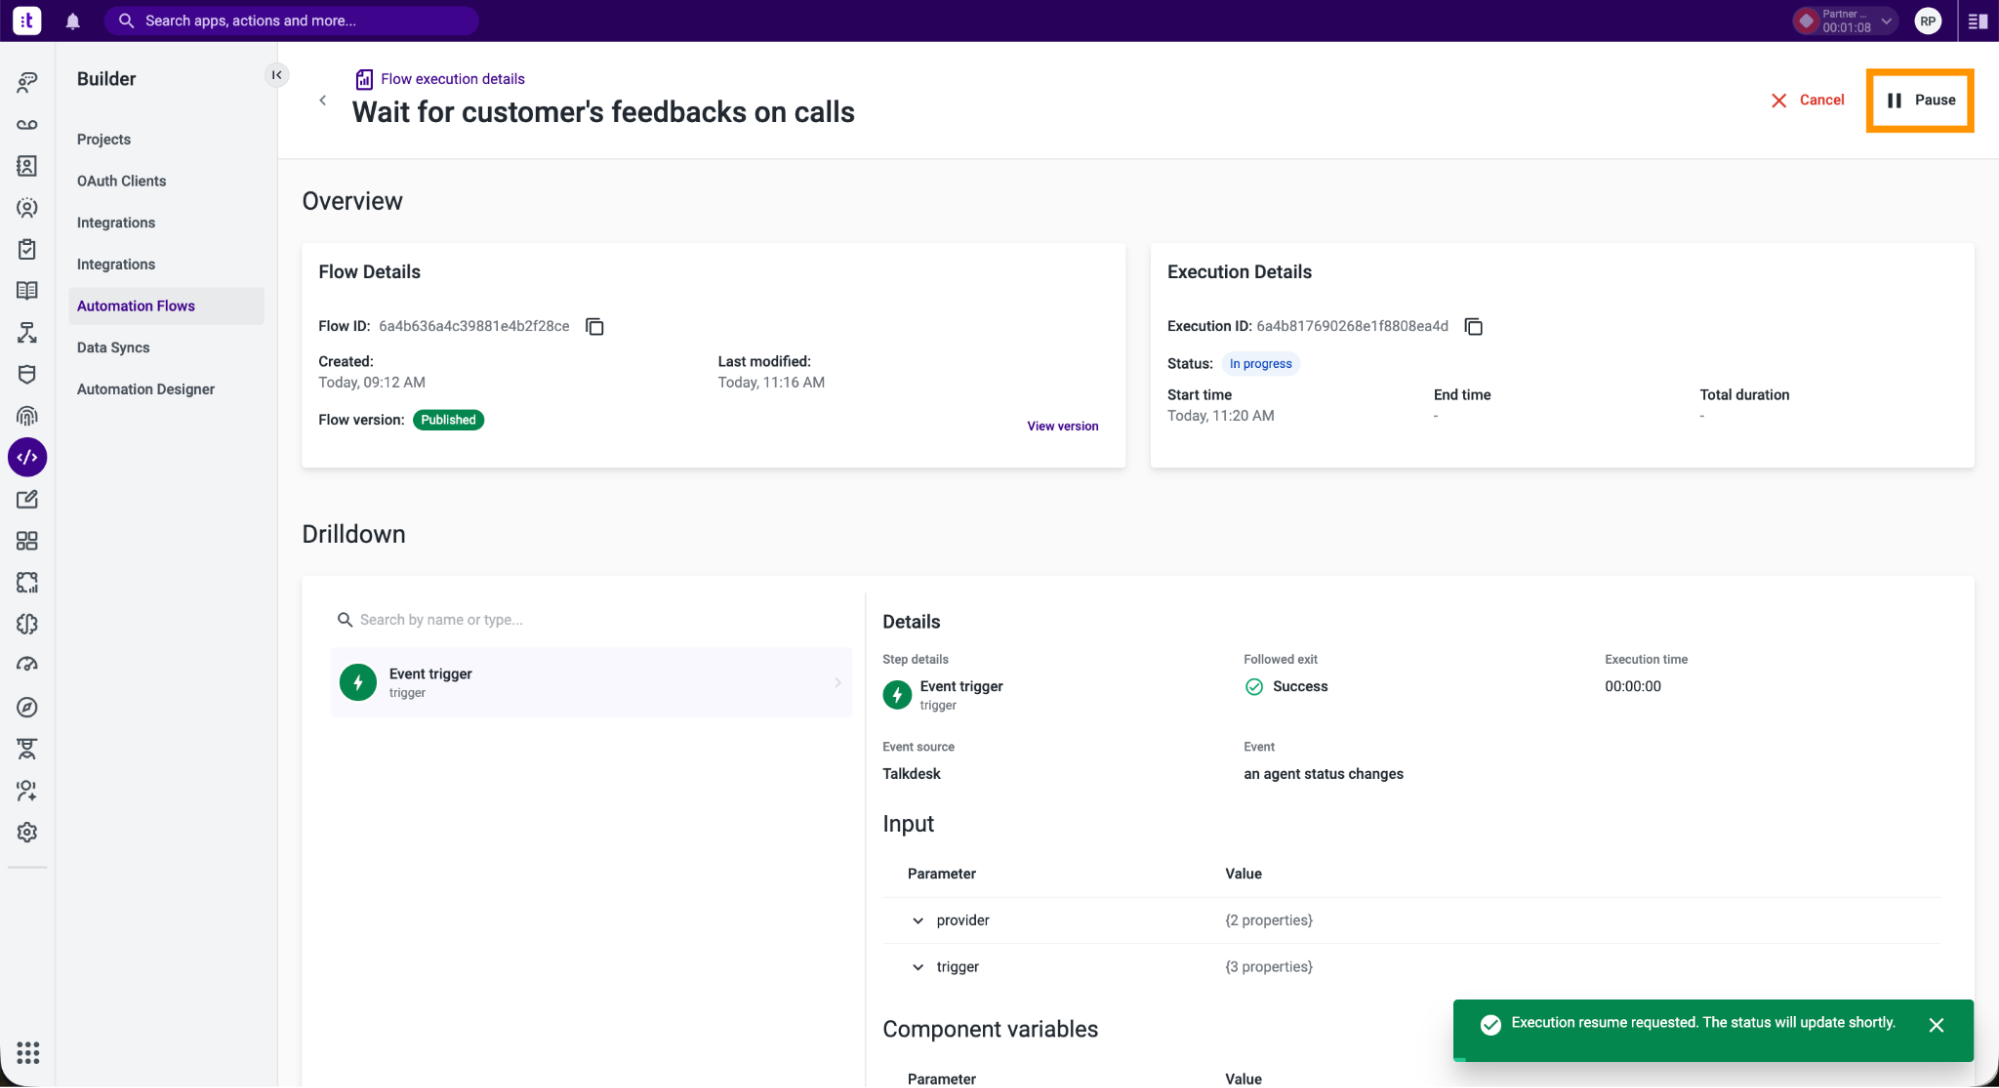
Task: Open the speedometer gauge icon in sidebar
Action: tap(27, 665)
